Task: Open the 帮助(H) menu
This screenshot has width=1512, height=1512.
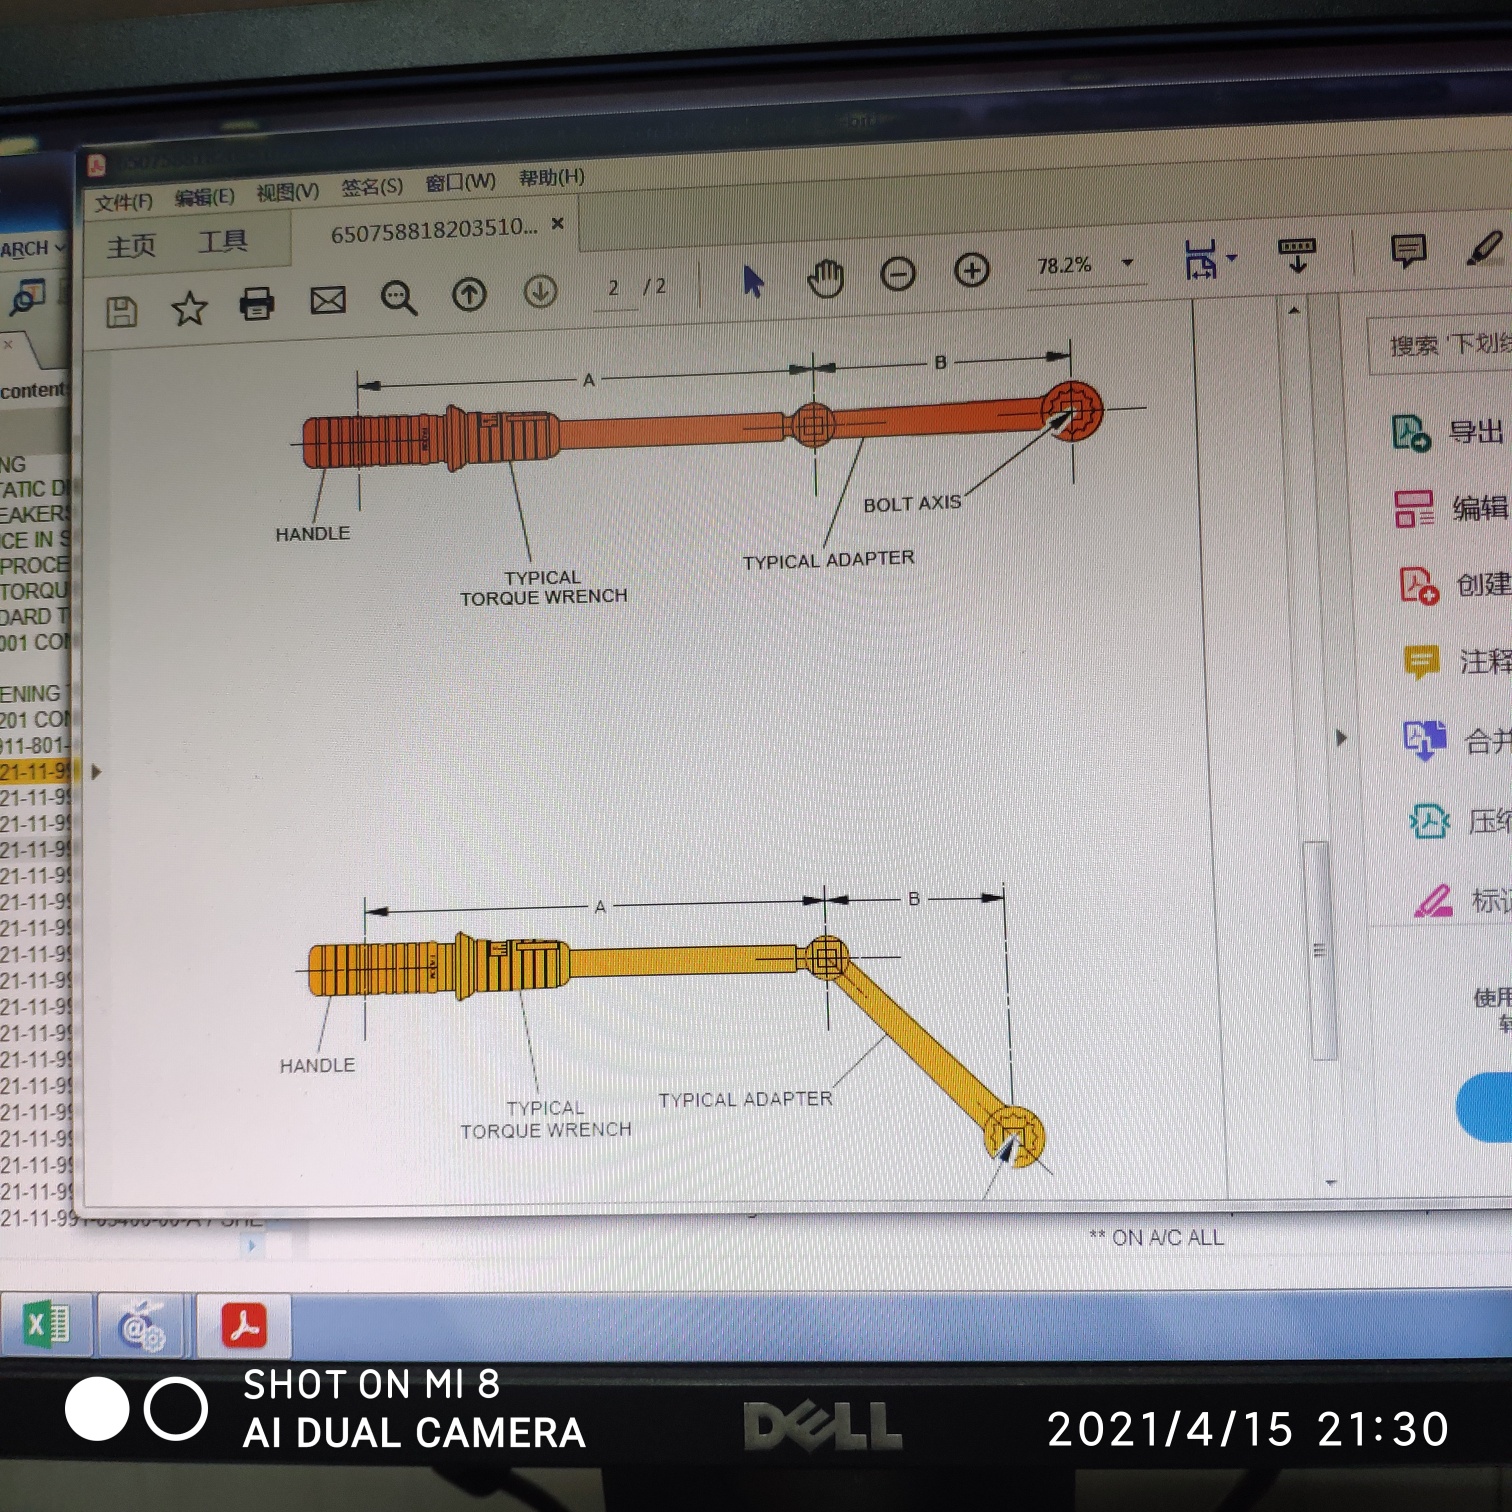Action: (551, 178)
